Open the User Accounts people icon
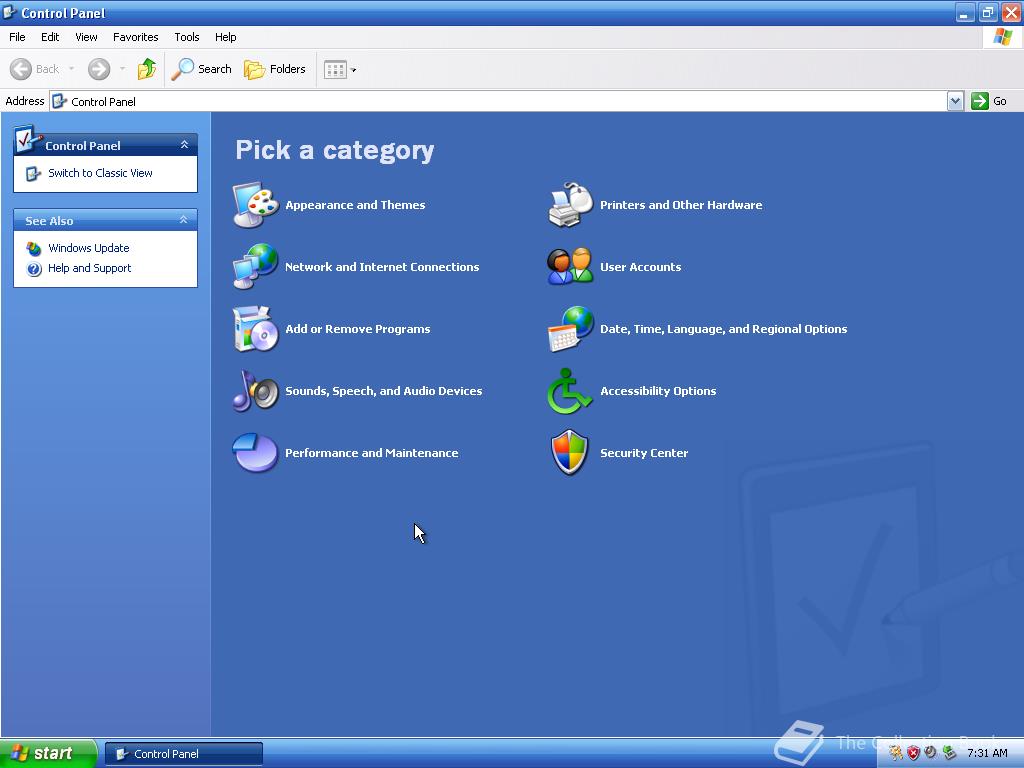 click(x=571, y=266)
